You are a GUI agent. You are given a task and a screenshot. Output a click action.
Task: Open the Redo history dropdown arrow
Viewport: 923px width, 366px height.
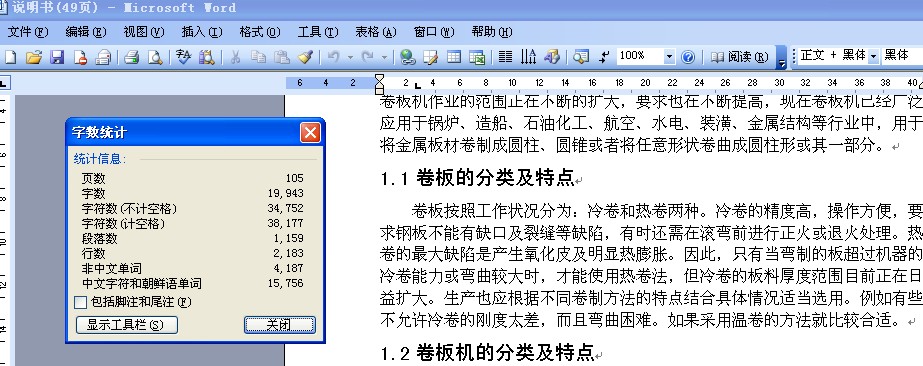(384, 57)
